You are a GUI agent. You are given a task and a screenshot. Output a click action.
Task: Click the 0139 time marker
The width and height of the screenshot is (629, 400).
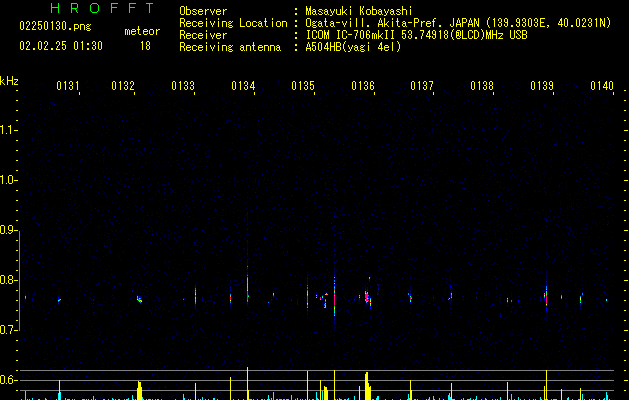click(x=542, y=86)
